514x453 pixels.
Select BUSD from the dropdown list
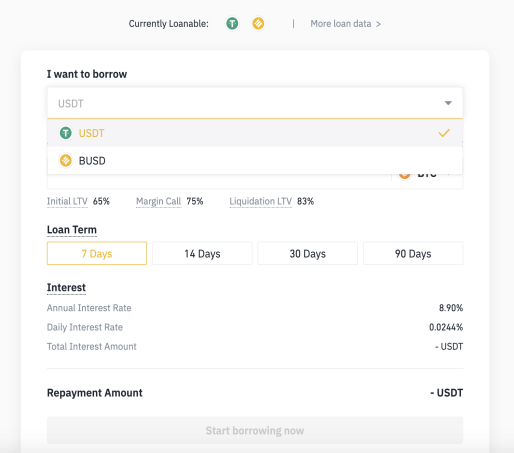click(255, 161)
